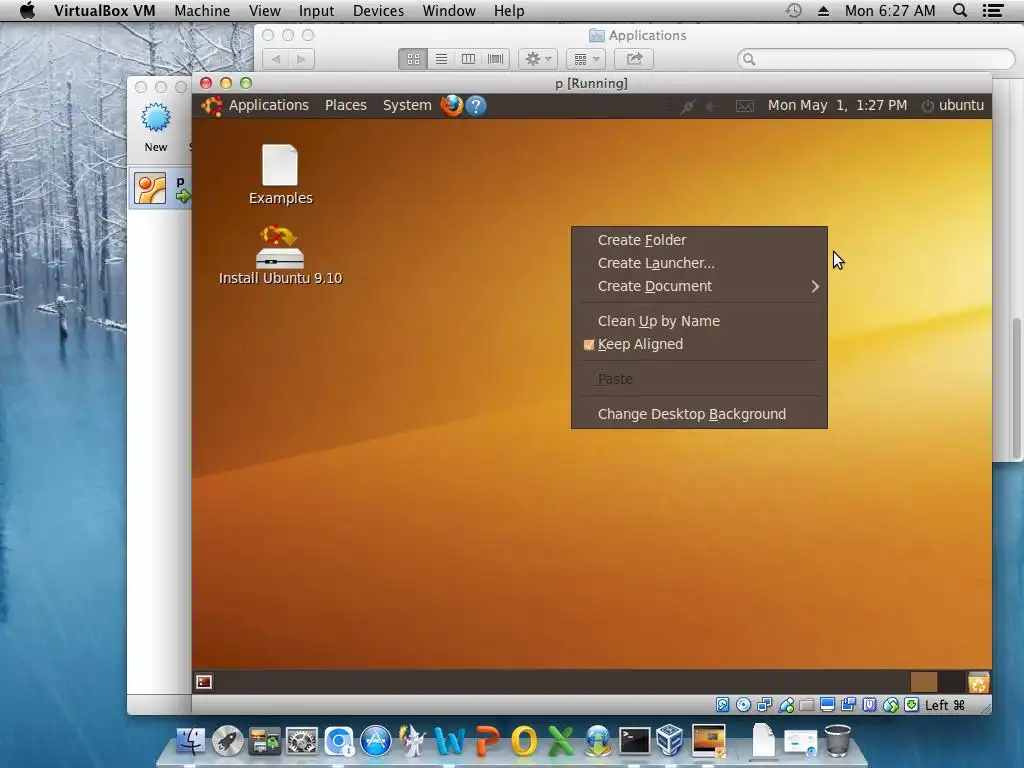Toggle the Keep Aligned checkbox
The width and height of the screenshot is (1024, 768).
click(588, 345)
